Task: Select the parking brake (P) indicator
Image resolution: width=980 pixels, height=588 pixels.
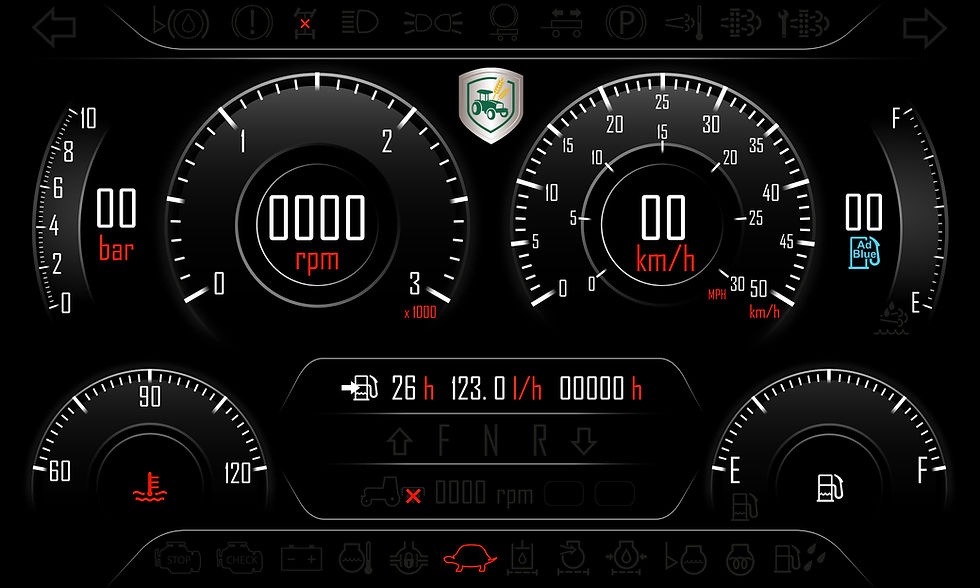Action: [x=625, y=24]
